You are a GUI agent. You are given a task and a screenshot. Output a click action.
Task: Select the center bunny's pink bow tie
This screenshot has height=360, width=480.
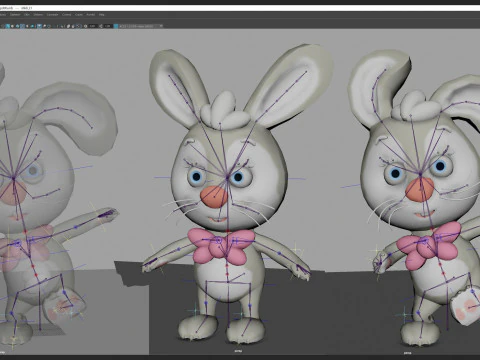tap(221, 246)
